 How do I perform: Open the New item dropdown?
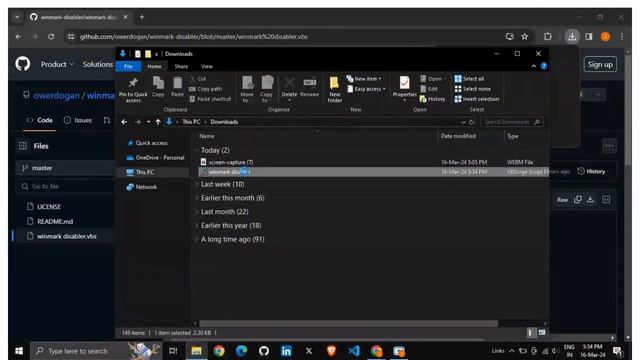pos(364,79)
